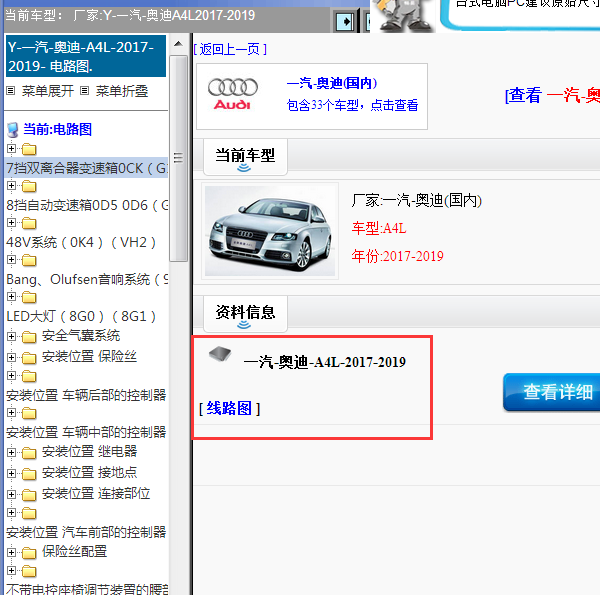Click the 查看详细 button
The image size is (600, 595).
[x=551, y=392]
